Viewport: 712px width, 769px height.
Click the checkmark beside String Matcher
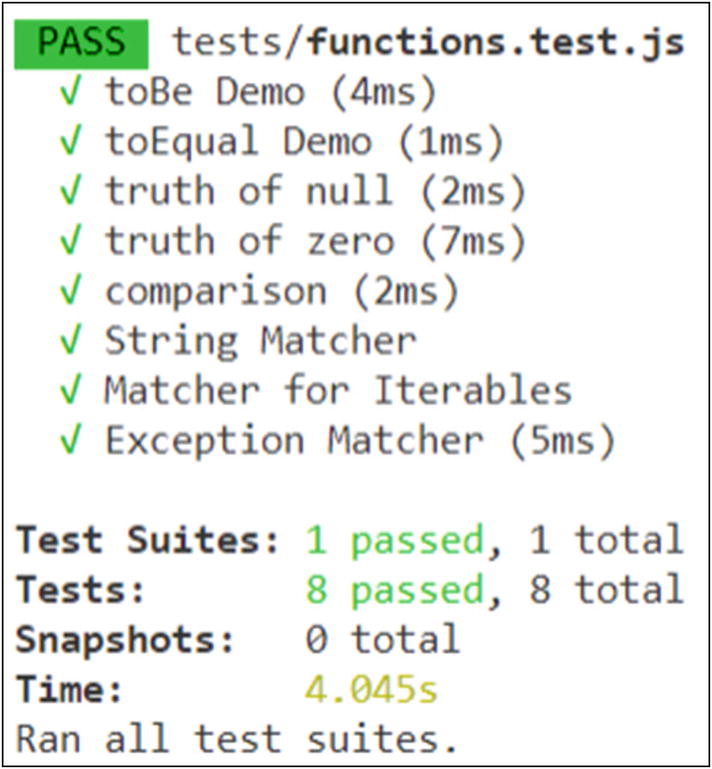pyautogui.click(x=69, y=341)
